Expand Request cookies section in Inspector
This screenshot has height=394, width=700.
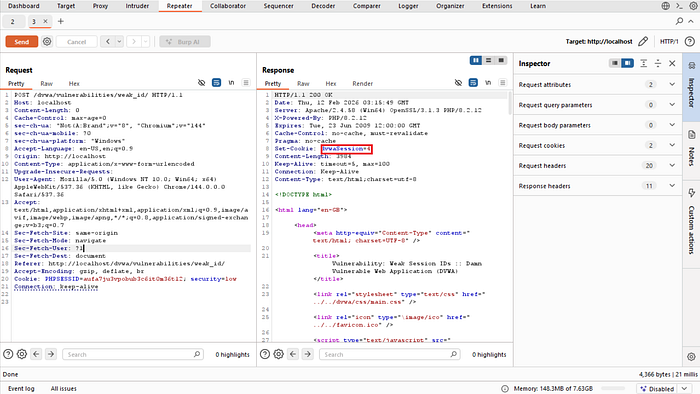(598, 145)
